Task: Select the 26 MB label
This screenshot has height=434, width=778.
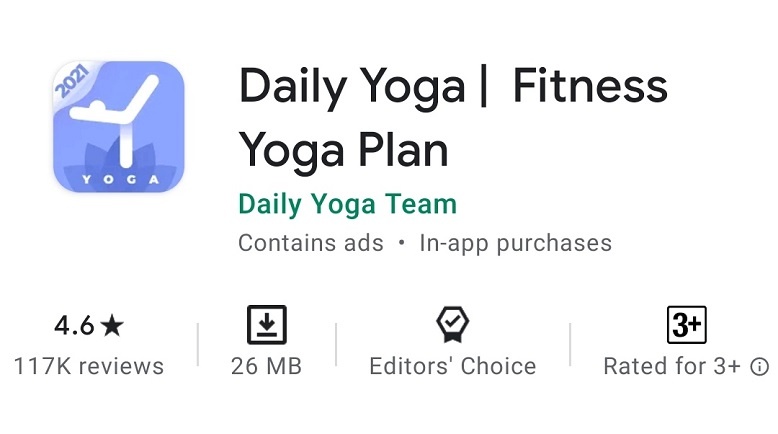Action: click(266, 367)
